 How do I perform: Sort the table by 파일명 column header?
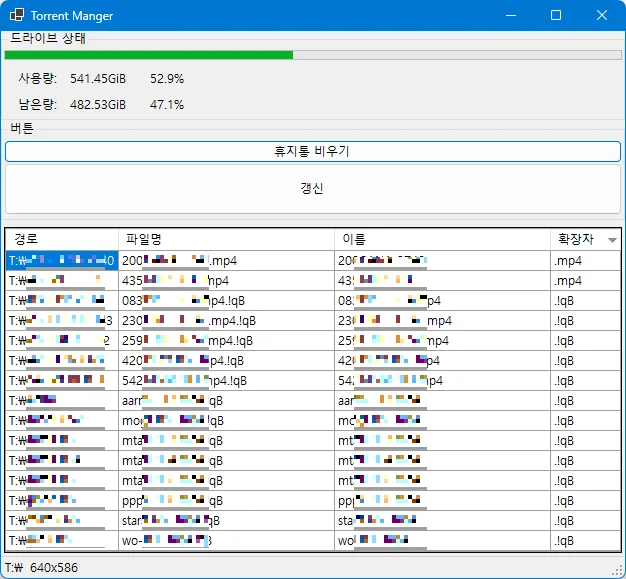coord(226,239)
